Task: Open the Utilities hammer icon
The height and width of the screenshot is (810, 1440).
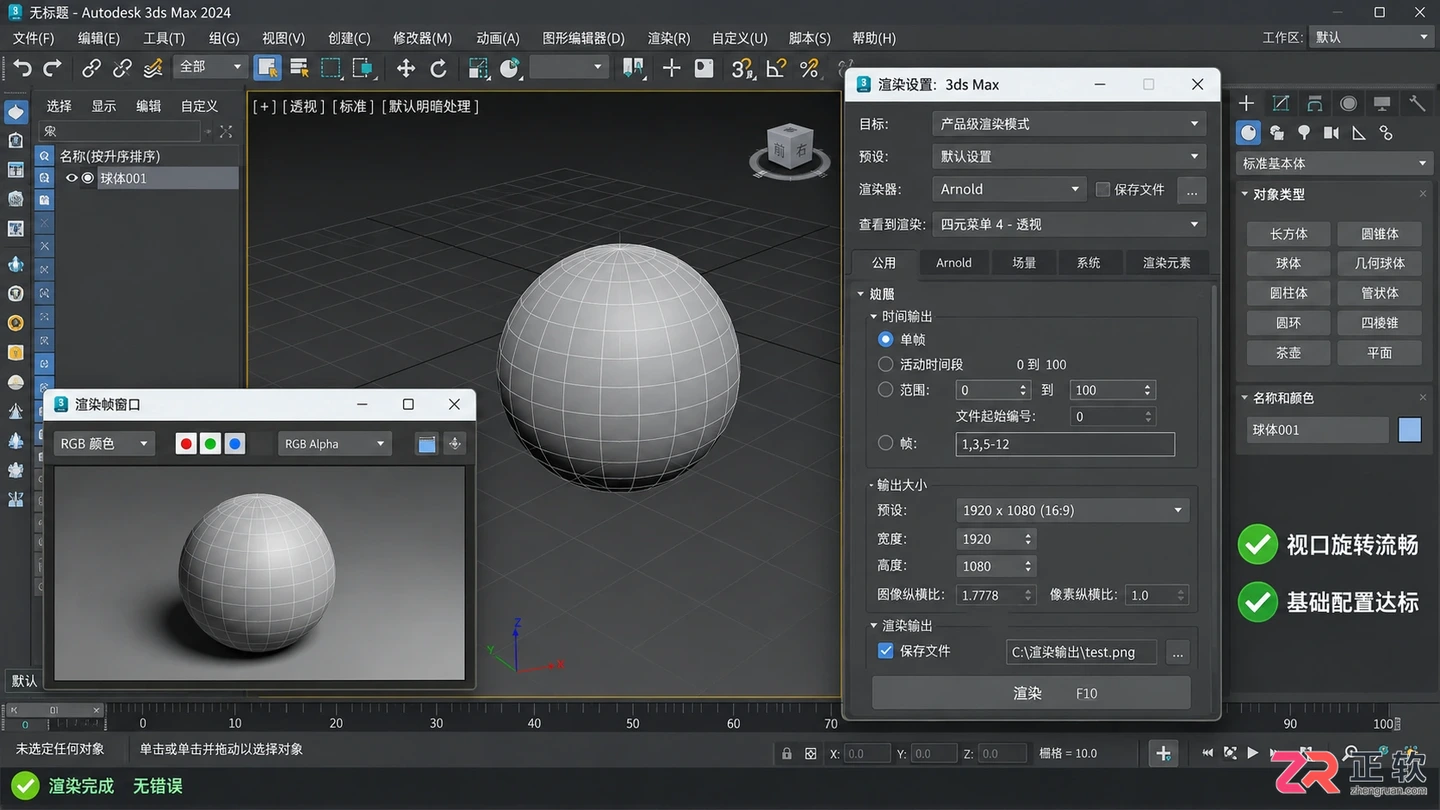Action: (x=1417, y=103)
